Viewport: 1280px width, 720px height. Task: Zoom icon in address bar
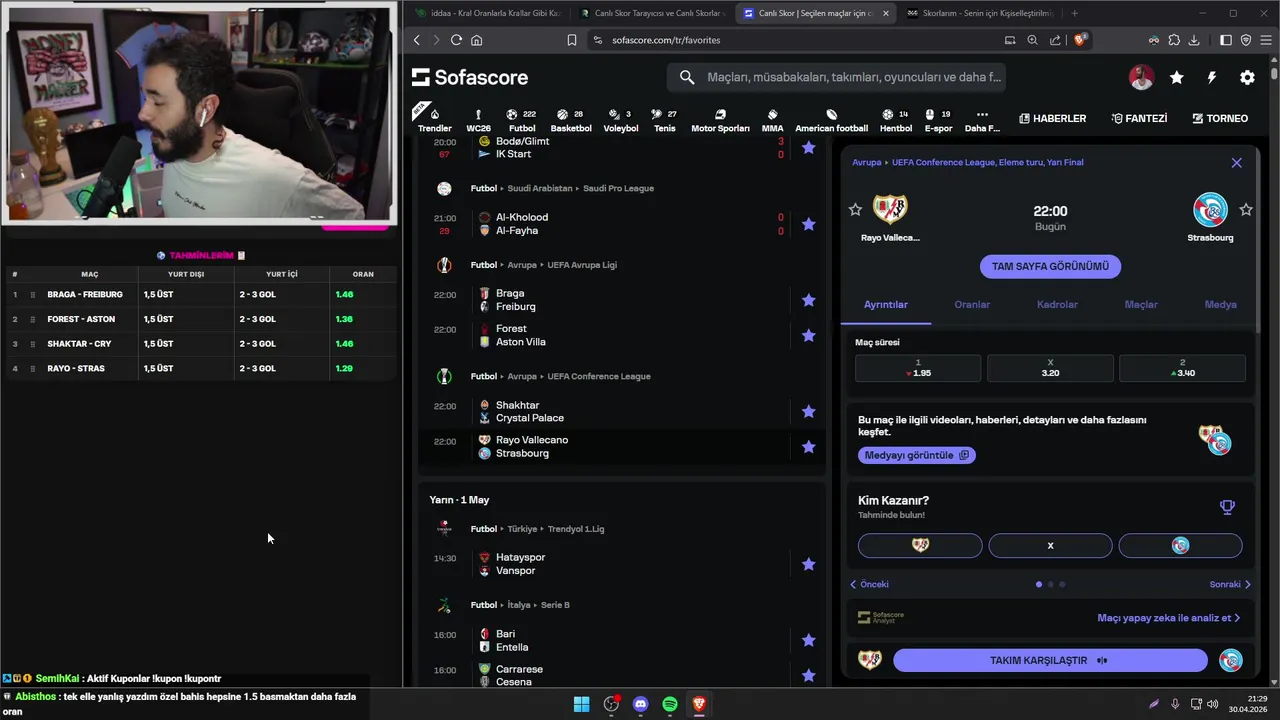coord(1032,40)
